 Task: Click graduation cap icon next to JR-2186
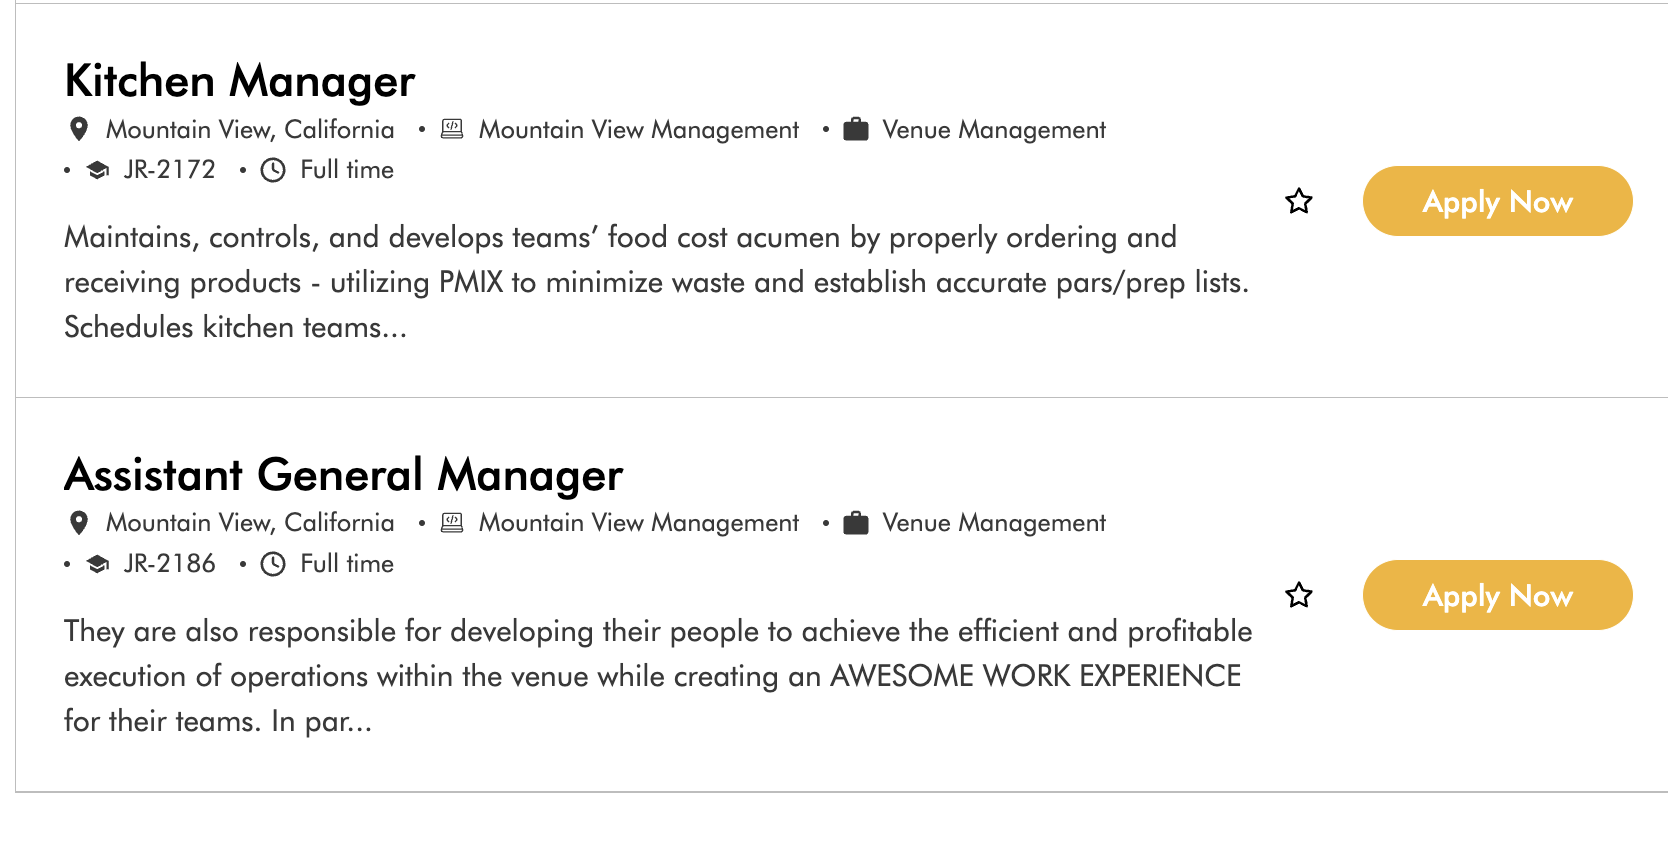point(98,564)
